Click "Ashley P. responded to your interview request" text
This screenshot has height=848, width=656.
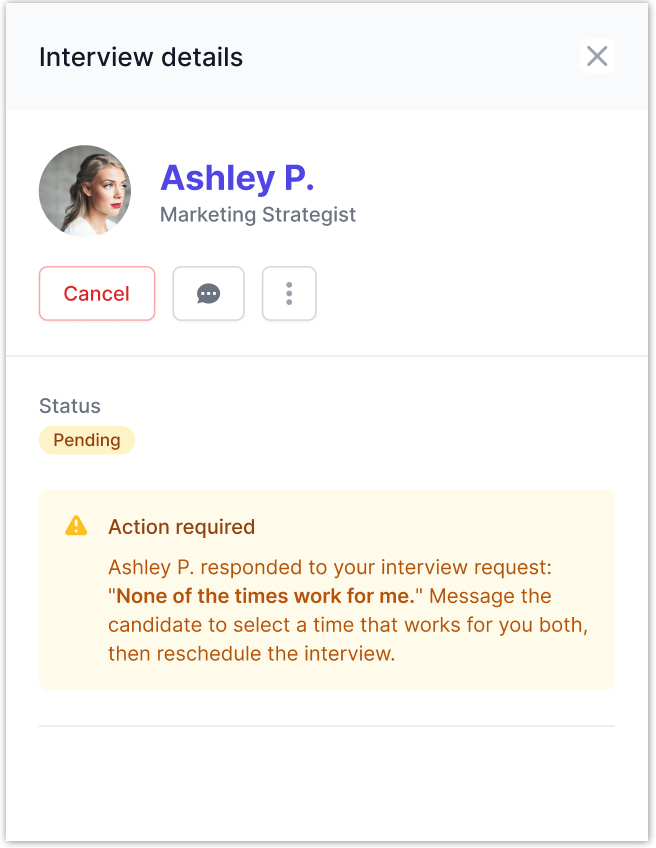330,568
